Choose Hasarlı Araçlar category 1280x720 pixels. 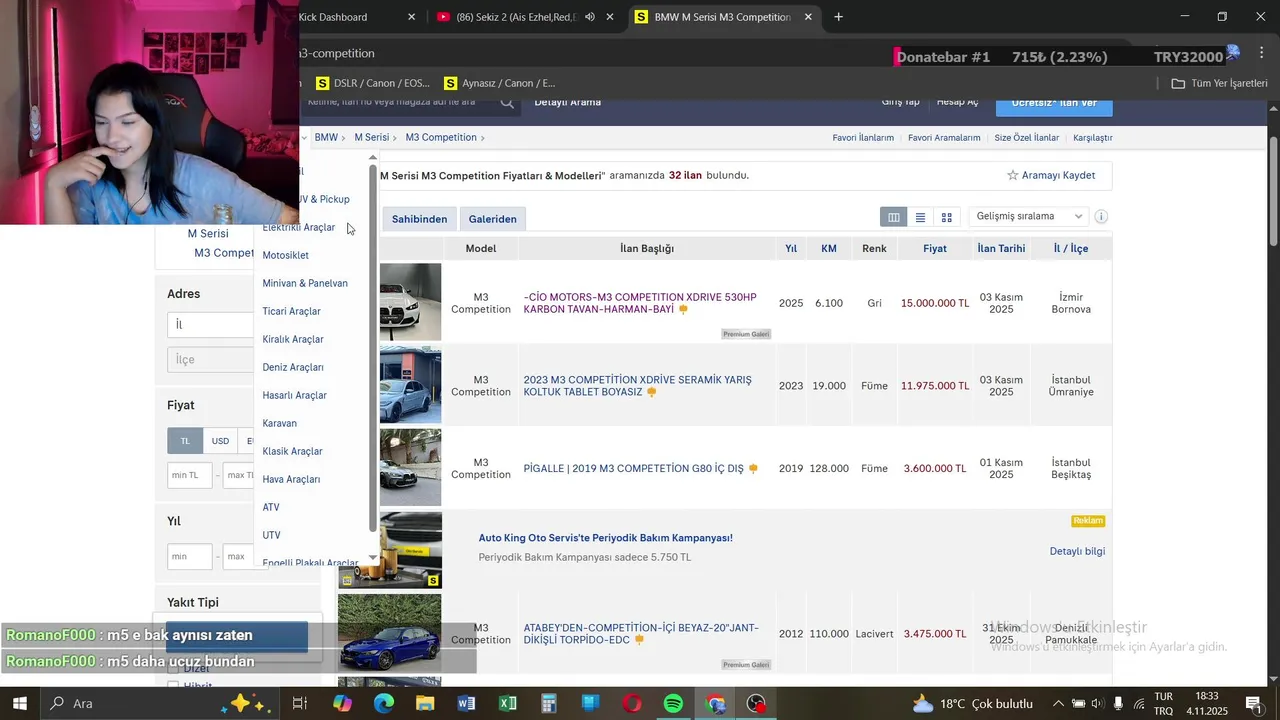295,396
